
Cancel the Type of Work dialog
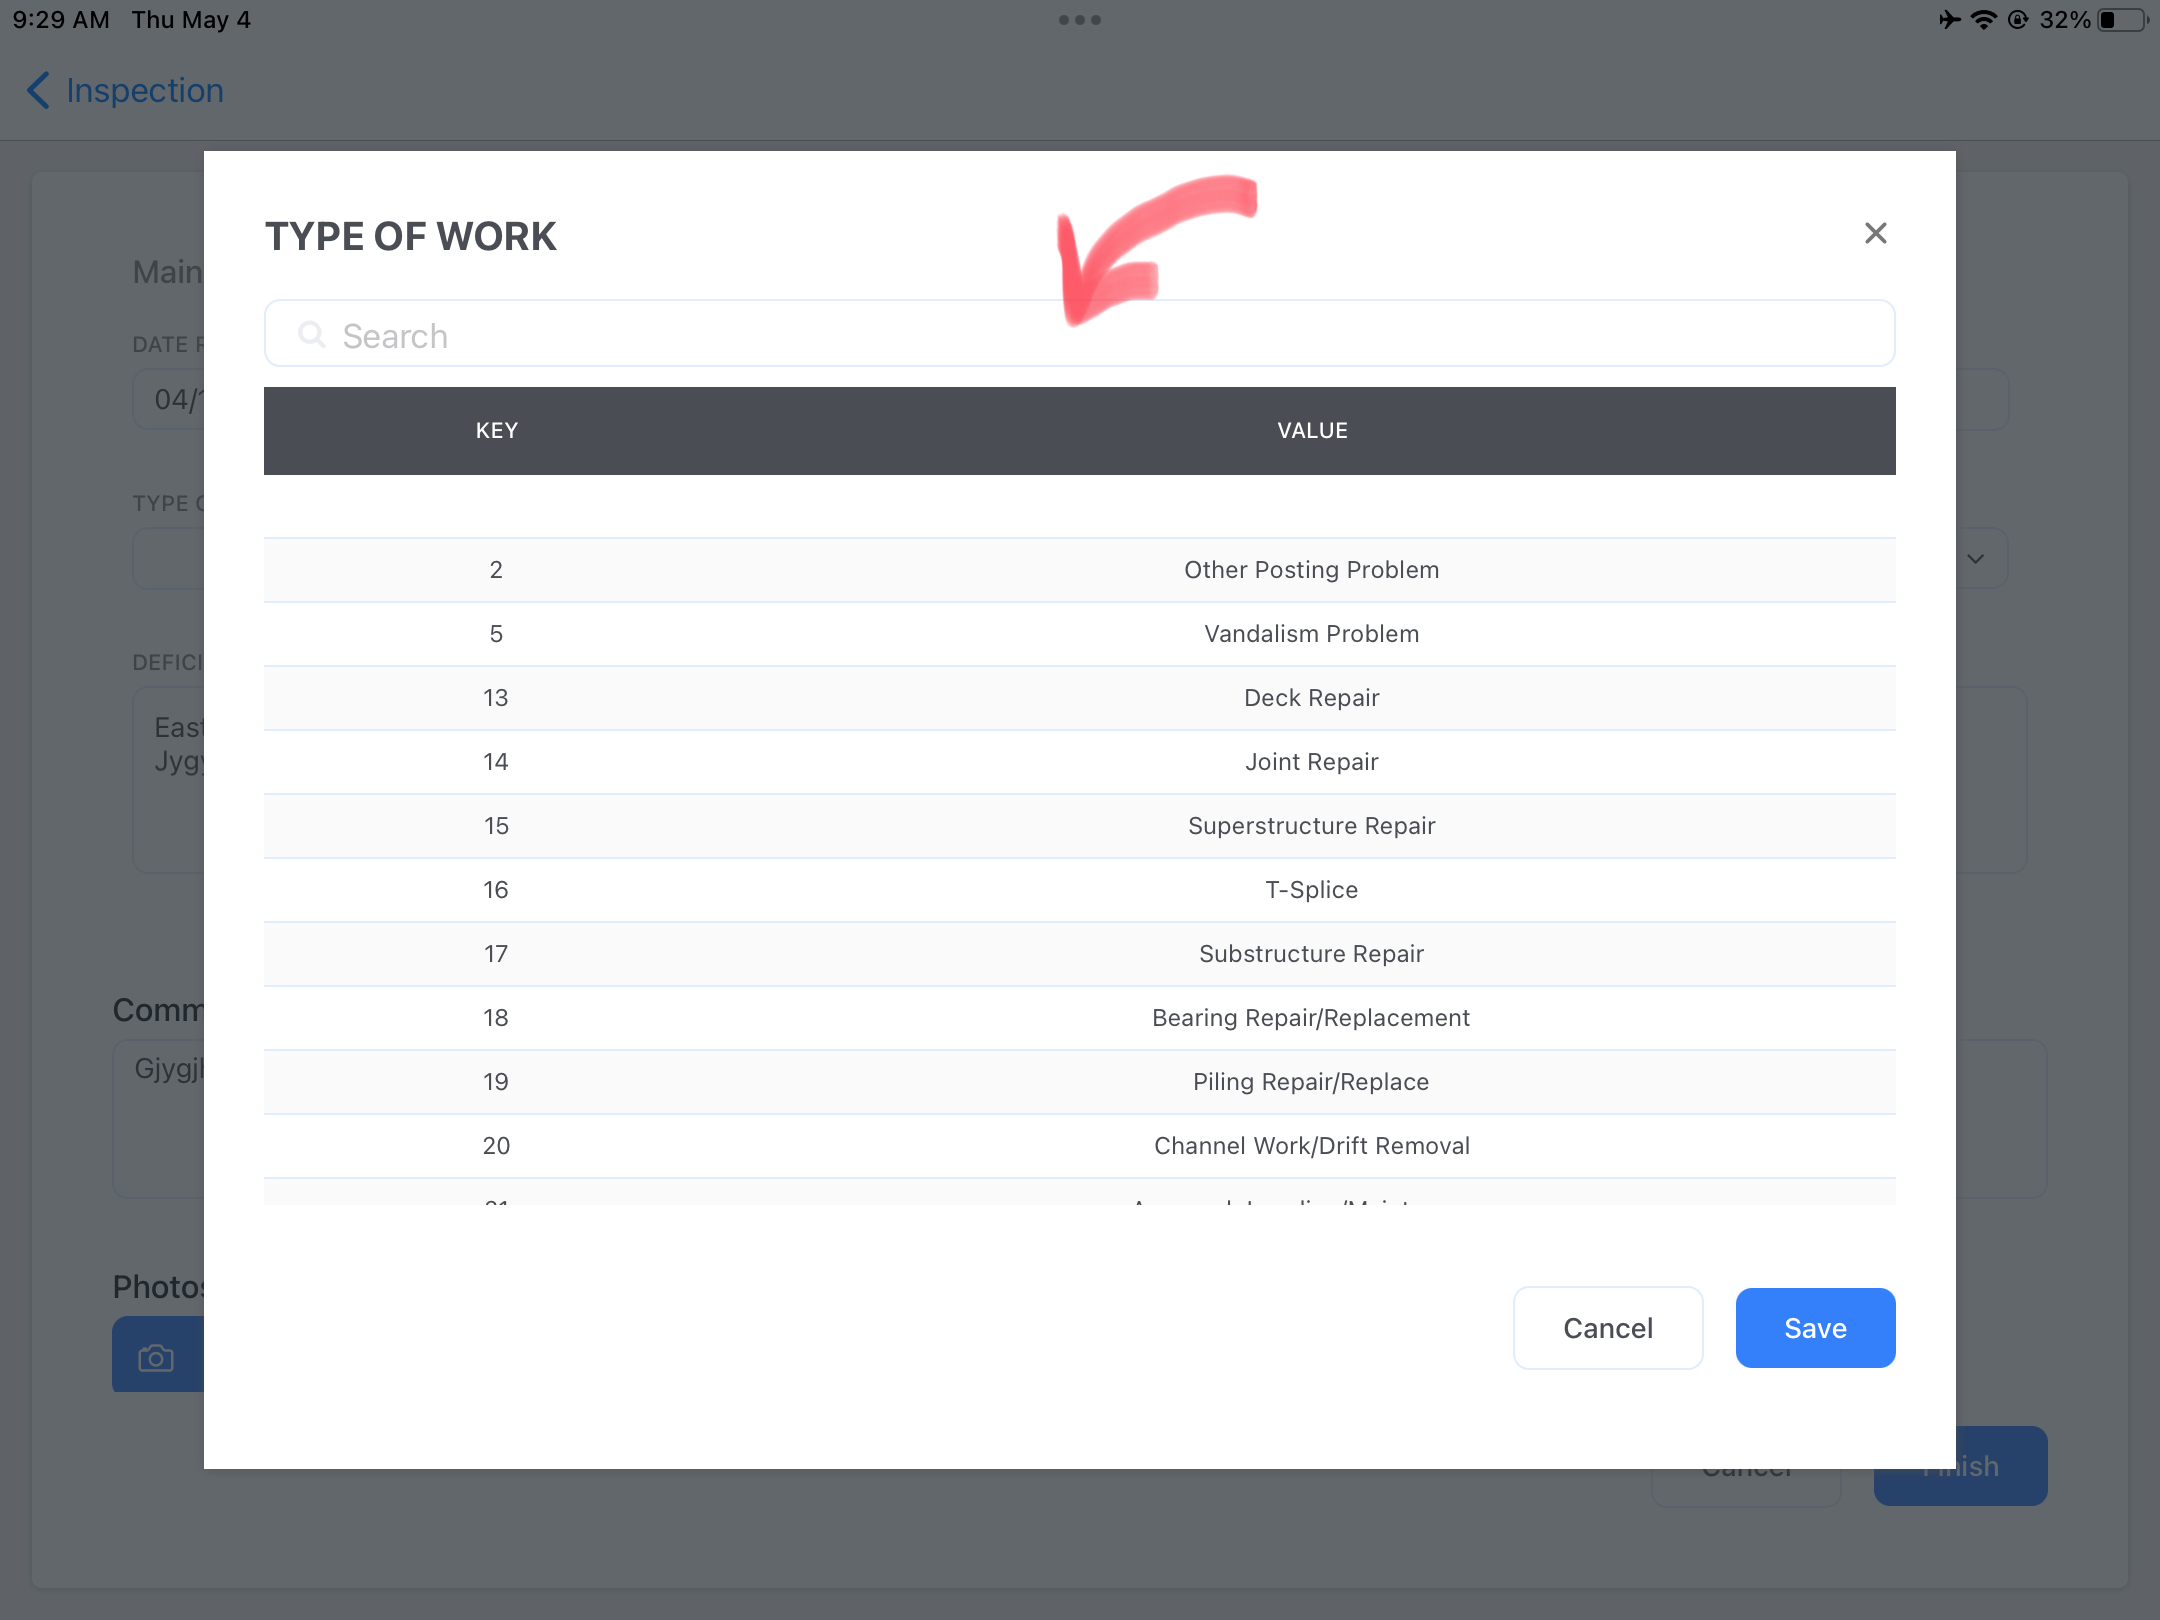click(x=1608, y=1328)
